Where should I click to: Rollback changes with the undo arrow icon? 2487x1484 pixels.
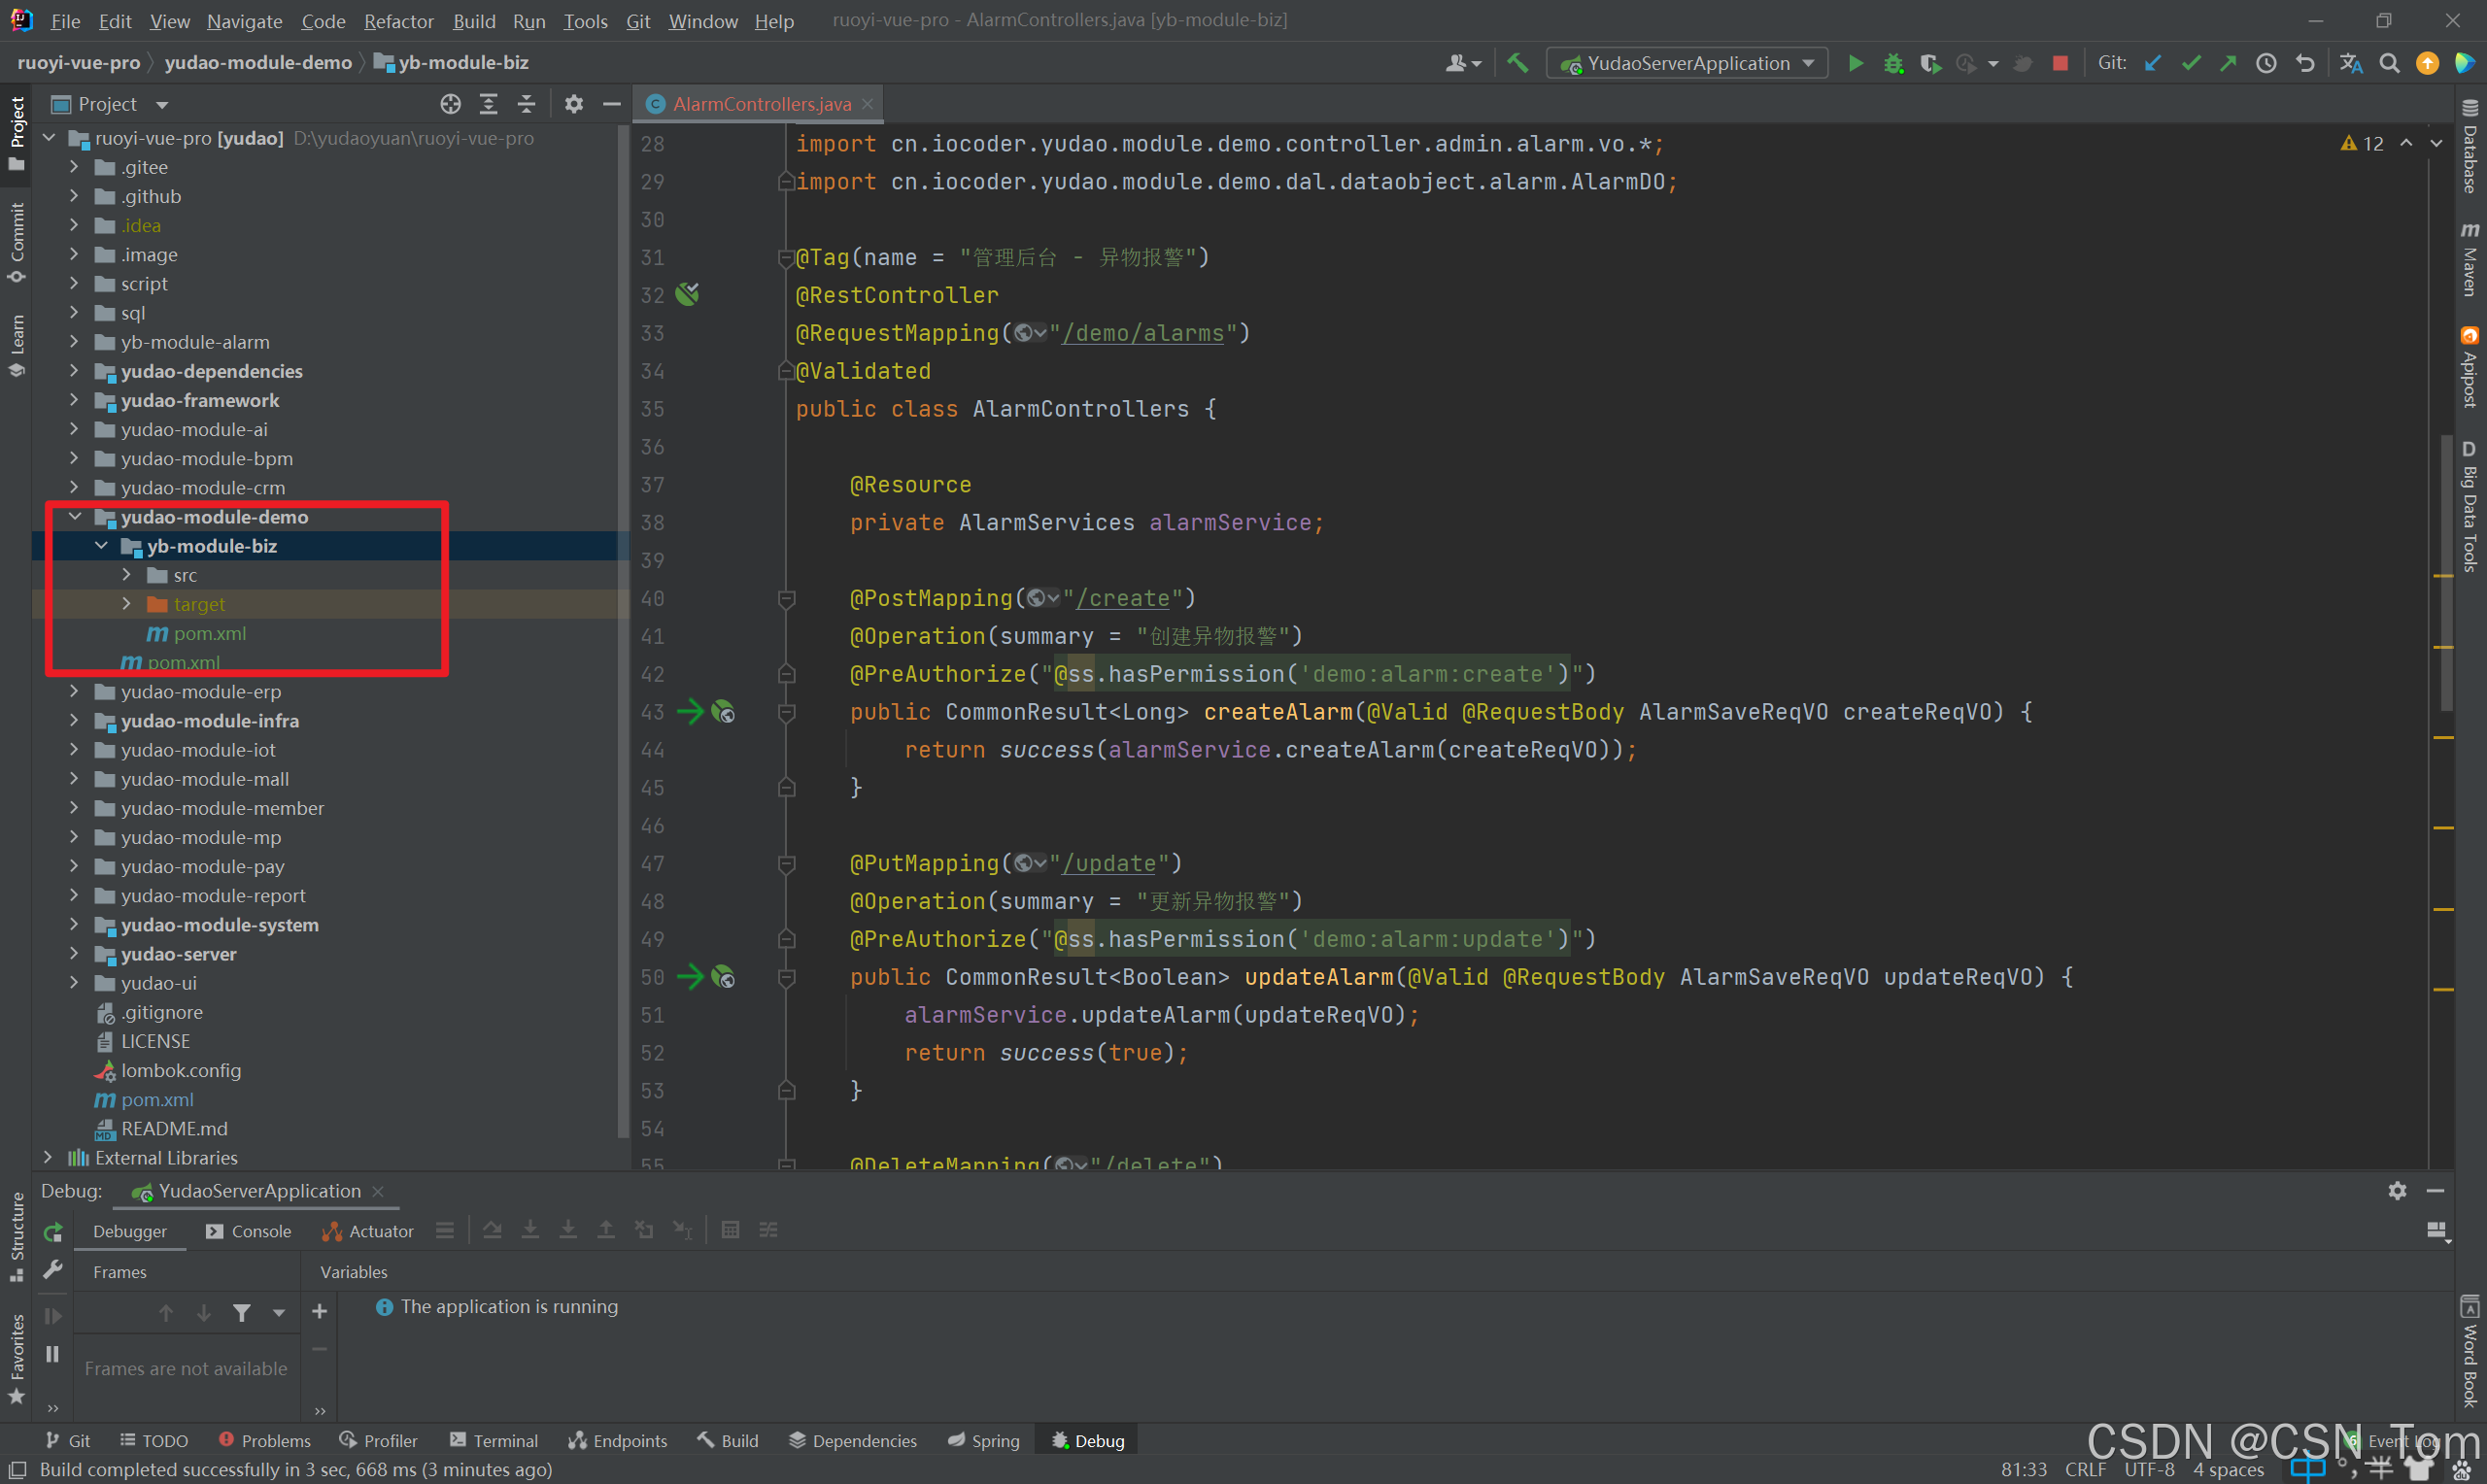[x=2305, y=63]
